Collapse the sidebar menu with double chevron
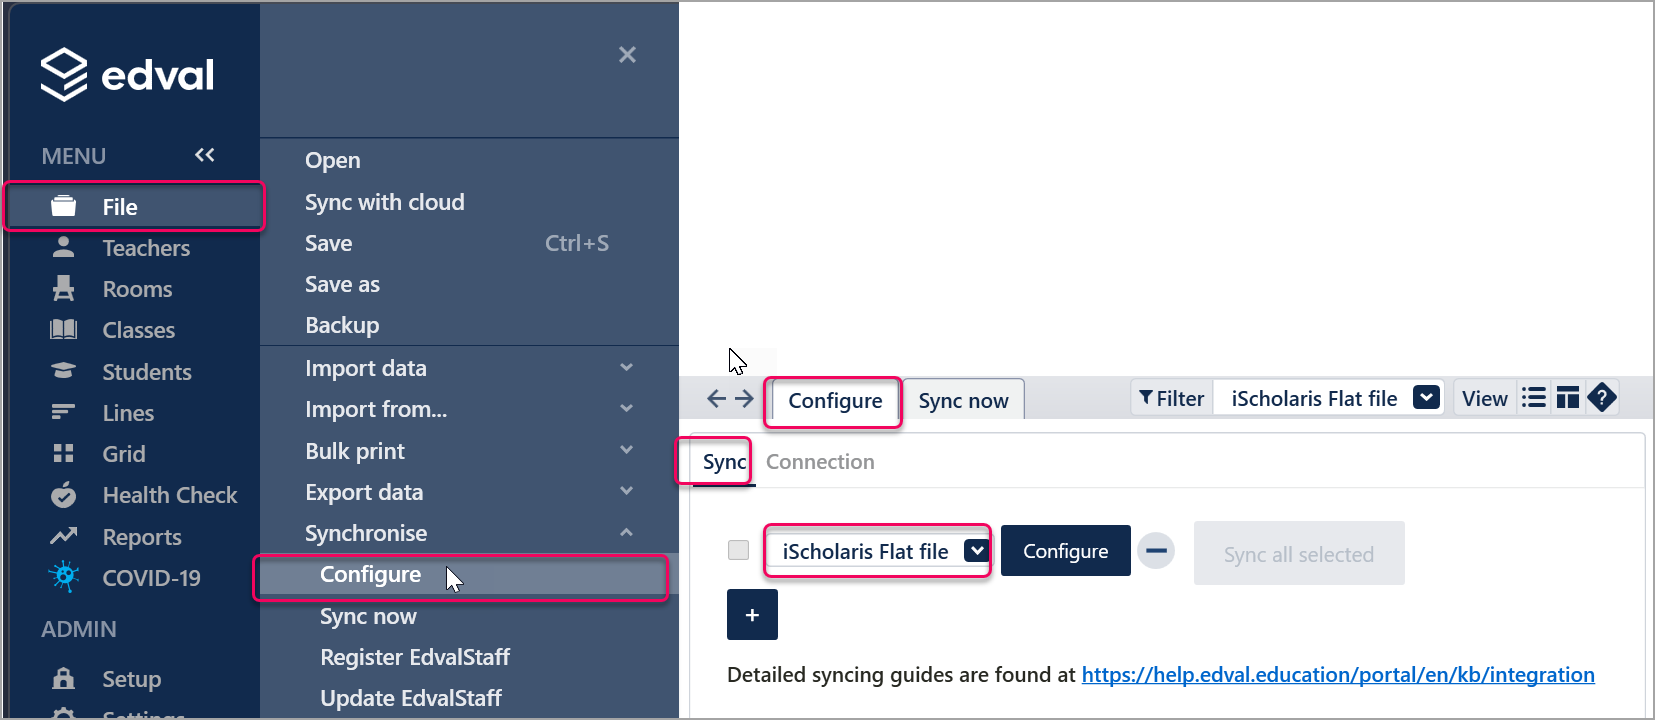This screenshot has height=720, width=1655. (205, 155)
